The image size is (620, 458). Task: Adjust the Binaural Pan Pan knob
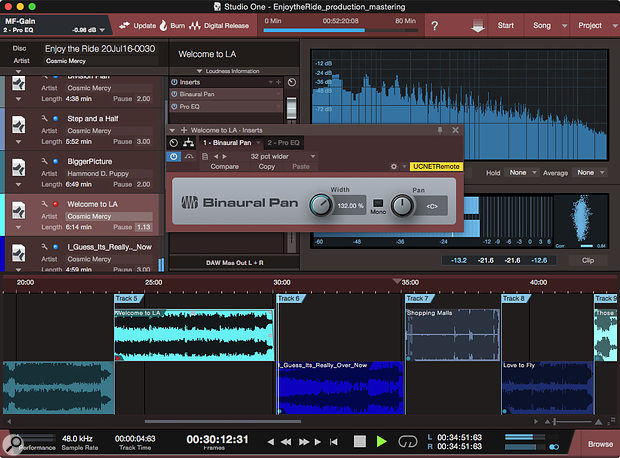(402, 205)
